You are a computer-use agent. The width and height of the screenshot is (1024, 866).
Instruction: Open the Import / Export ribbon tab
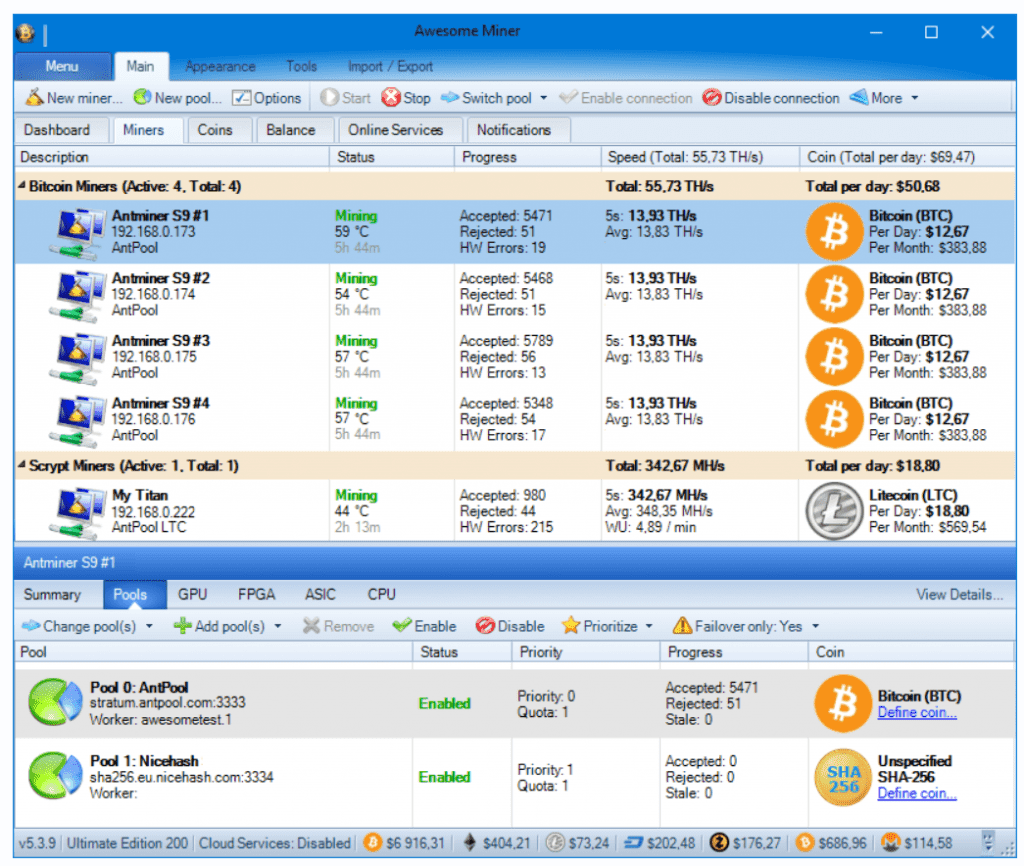coord(390,67)
